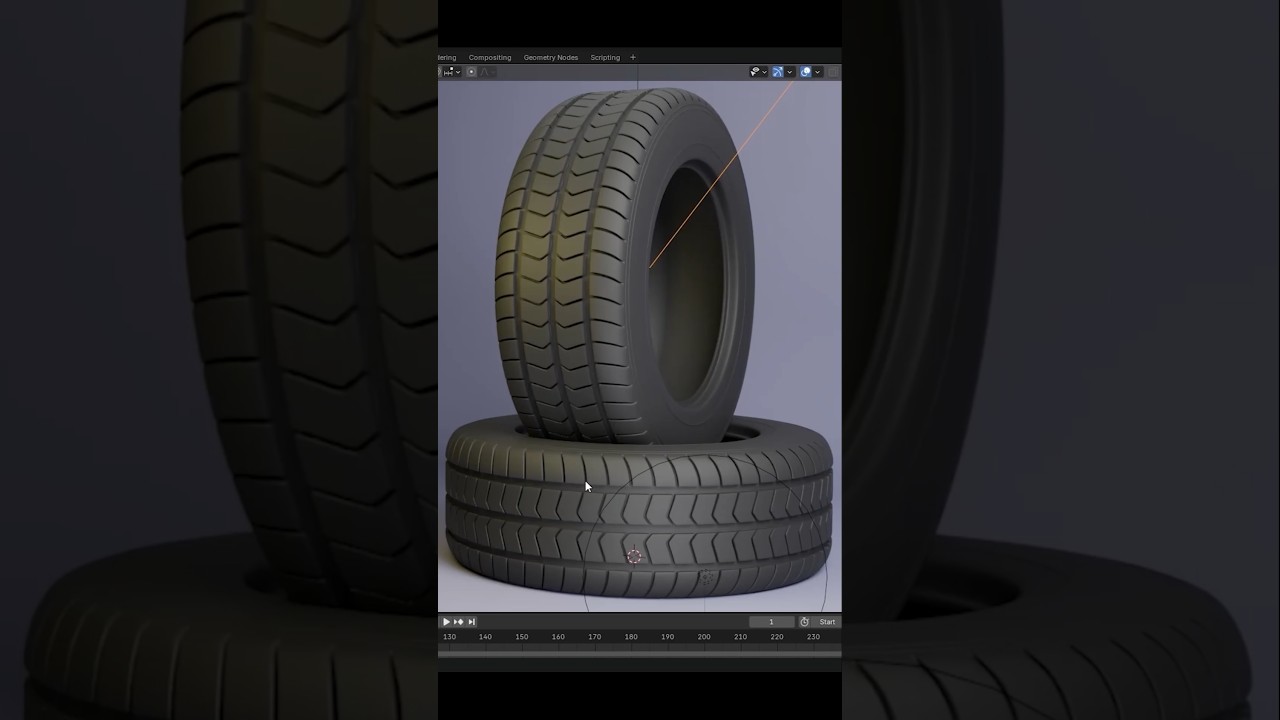Toggle proportional editing in viewport header
The height and width of the screenshot is (720, 1280).
(471, 71)
